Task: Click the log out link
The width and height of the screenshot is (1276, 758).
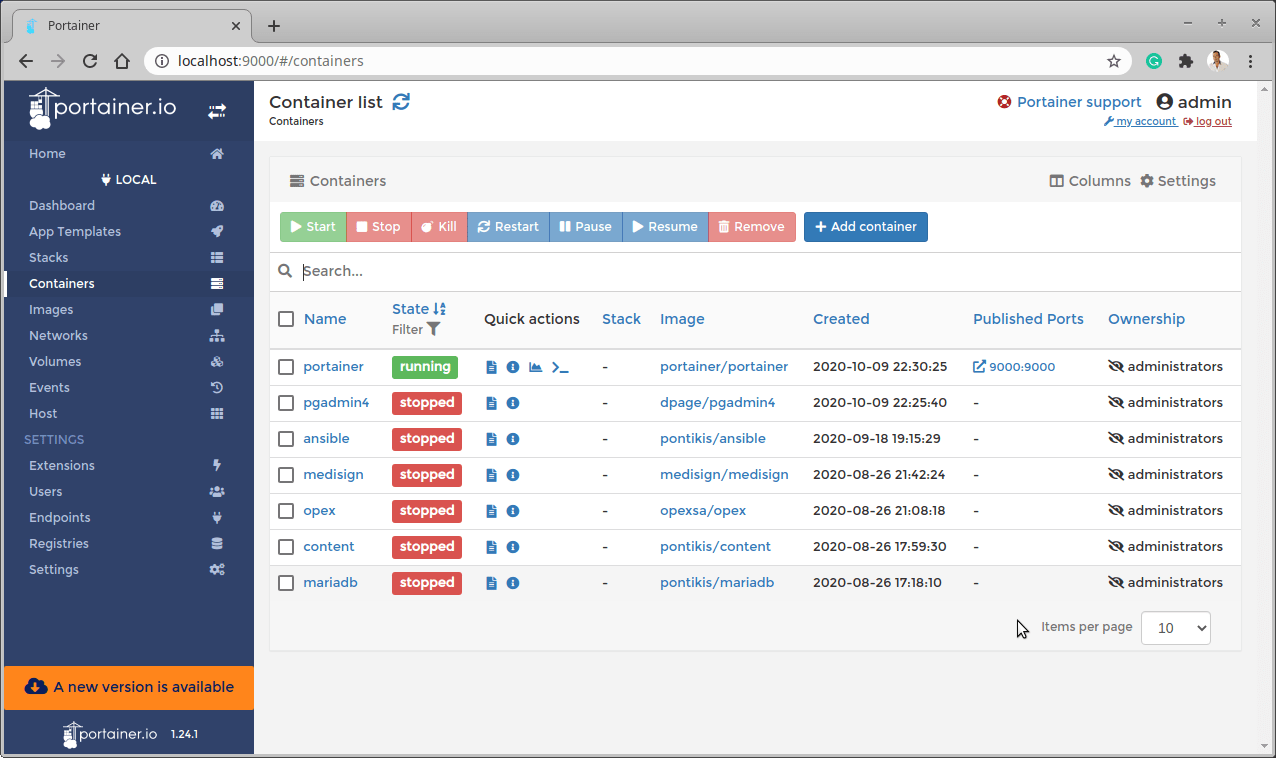Action: click(x=1207, y=122)
